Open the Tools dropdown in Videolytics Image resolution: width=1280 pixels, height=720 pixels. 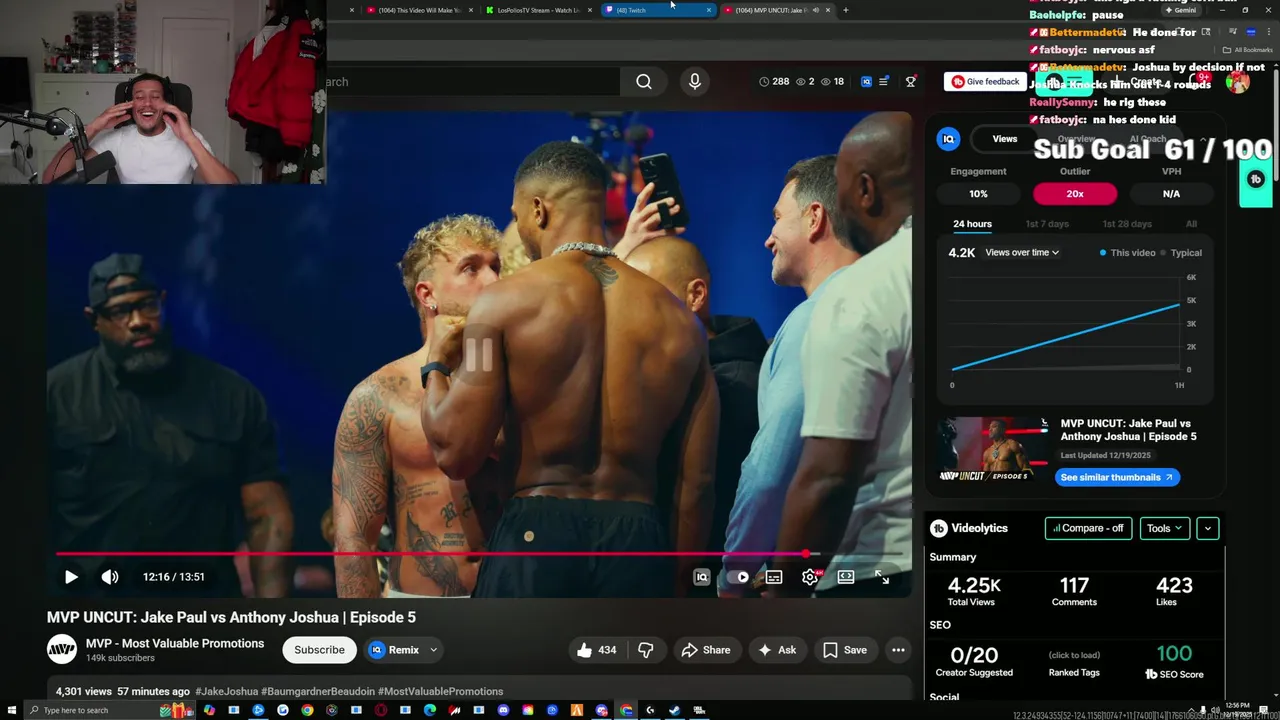[1164, 528]
